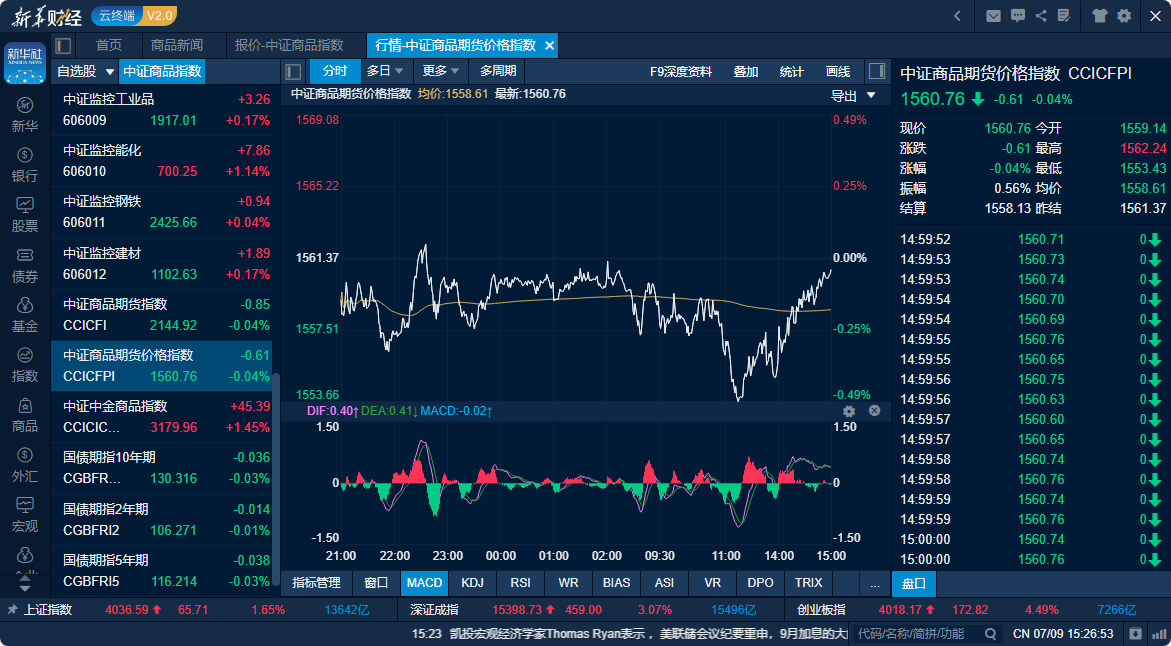1171x646 pixels.
Task: Switch to the 商品新闻 tab
Action: pyautogui.click(x=177, y=46)
